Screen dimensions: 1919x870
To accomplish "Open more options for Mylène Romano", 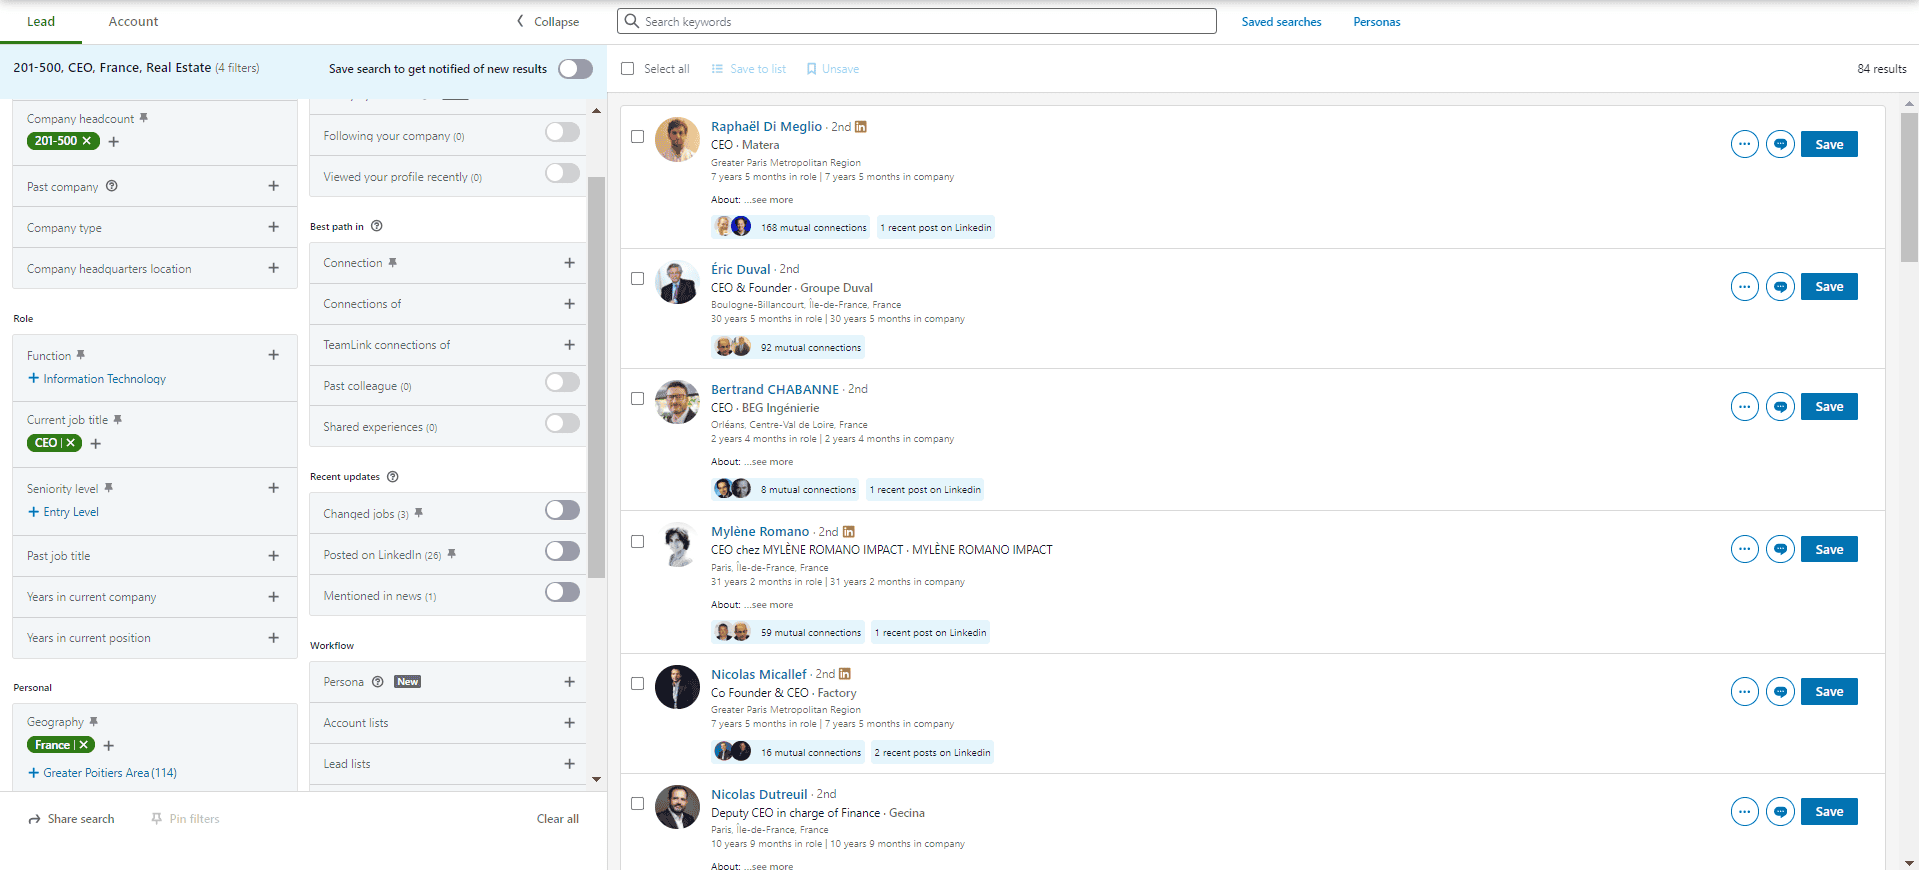I will [x=1744, y=549].
